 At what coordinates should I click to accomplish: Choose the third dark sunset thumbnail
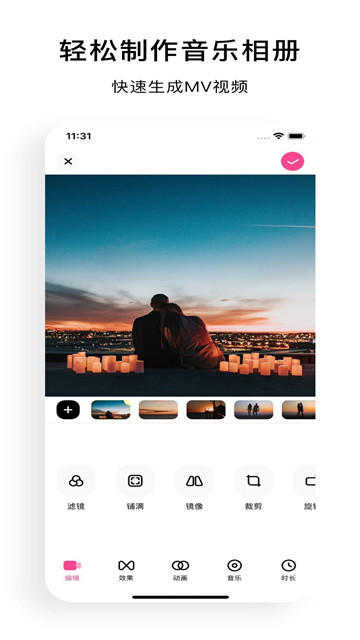coord(206,409)
